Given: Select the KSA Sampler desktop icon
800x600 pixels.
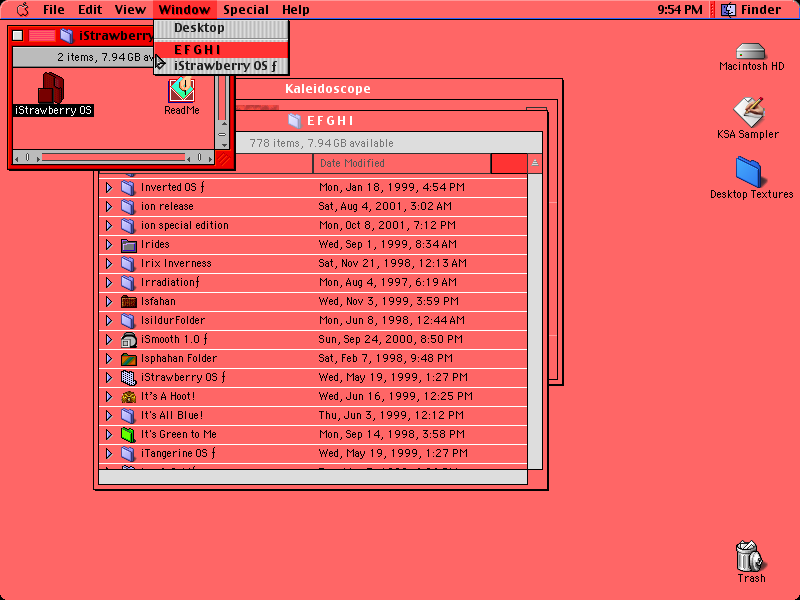Looking at the screenshot, I should click(748, 112).
